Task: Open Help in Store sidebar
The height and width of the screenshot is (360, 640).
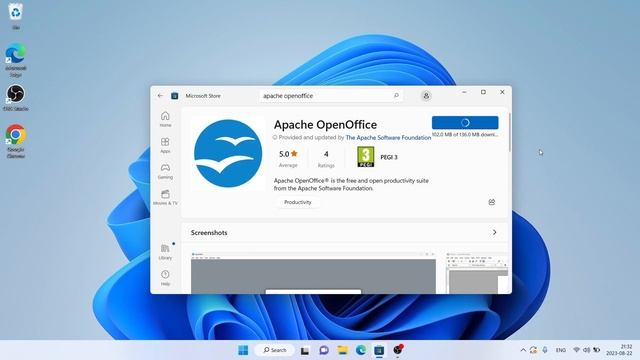Action: coord(165,278)
